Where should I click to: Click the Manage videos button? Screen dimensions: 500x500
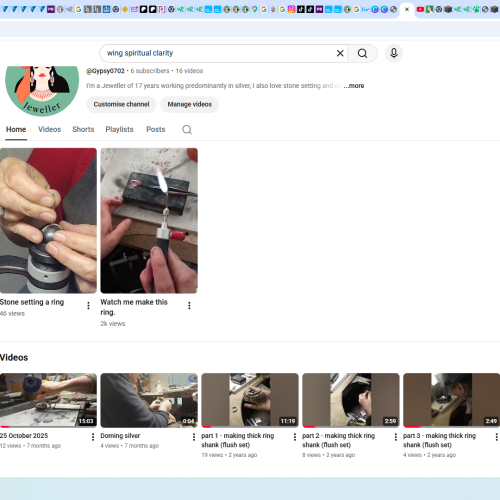[x=190, y=104]
